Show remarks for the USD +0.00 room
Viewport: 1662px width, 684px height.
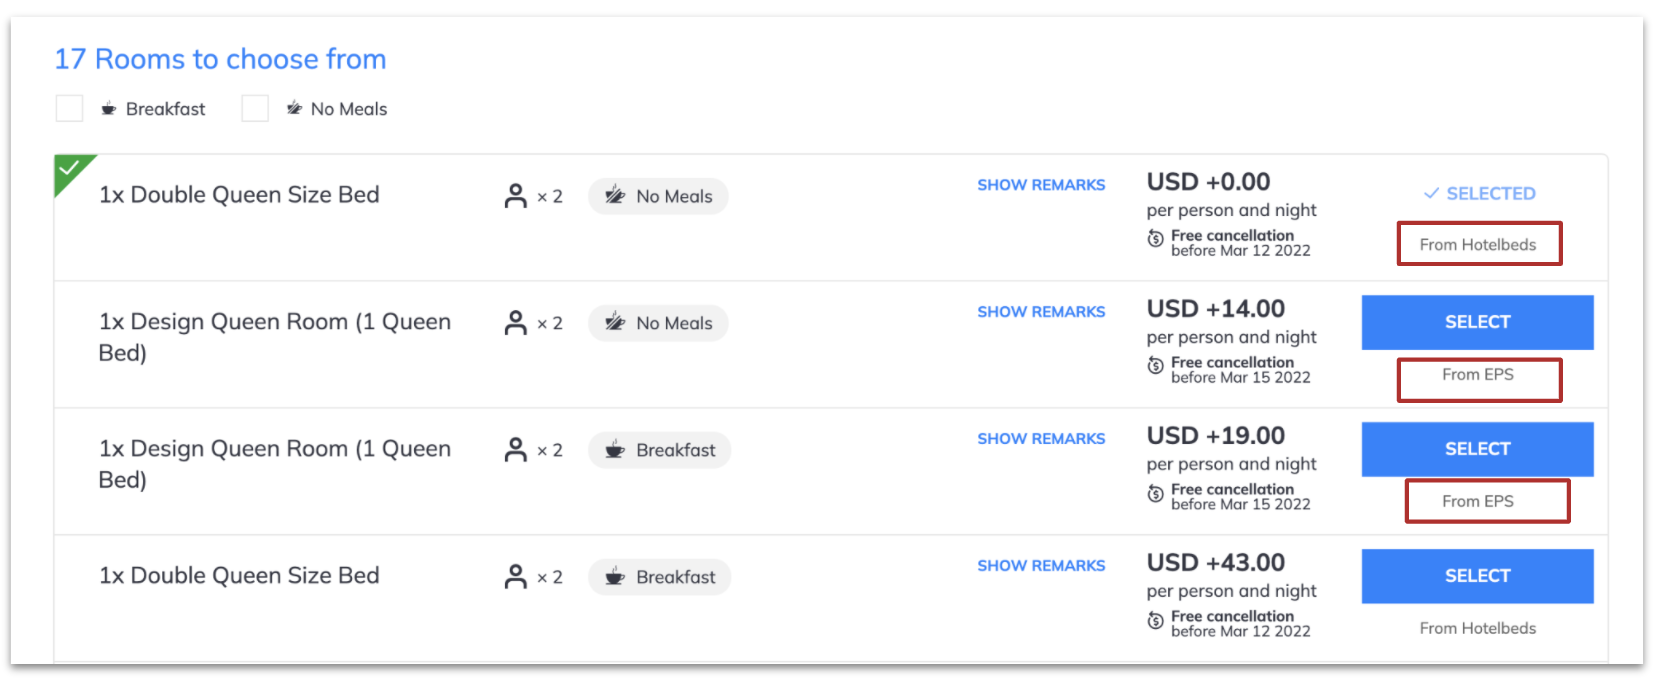(x=1041, y=185)
